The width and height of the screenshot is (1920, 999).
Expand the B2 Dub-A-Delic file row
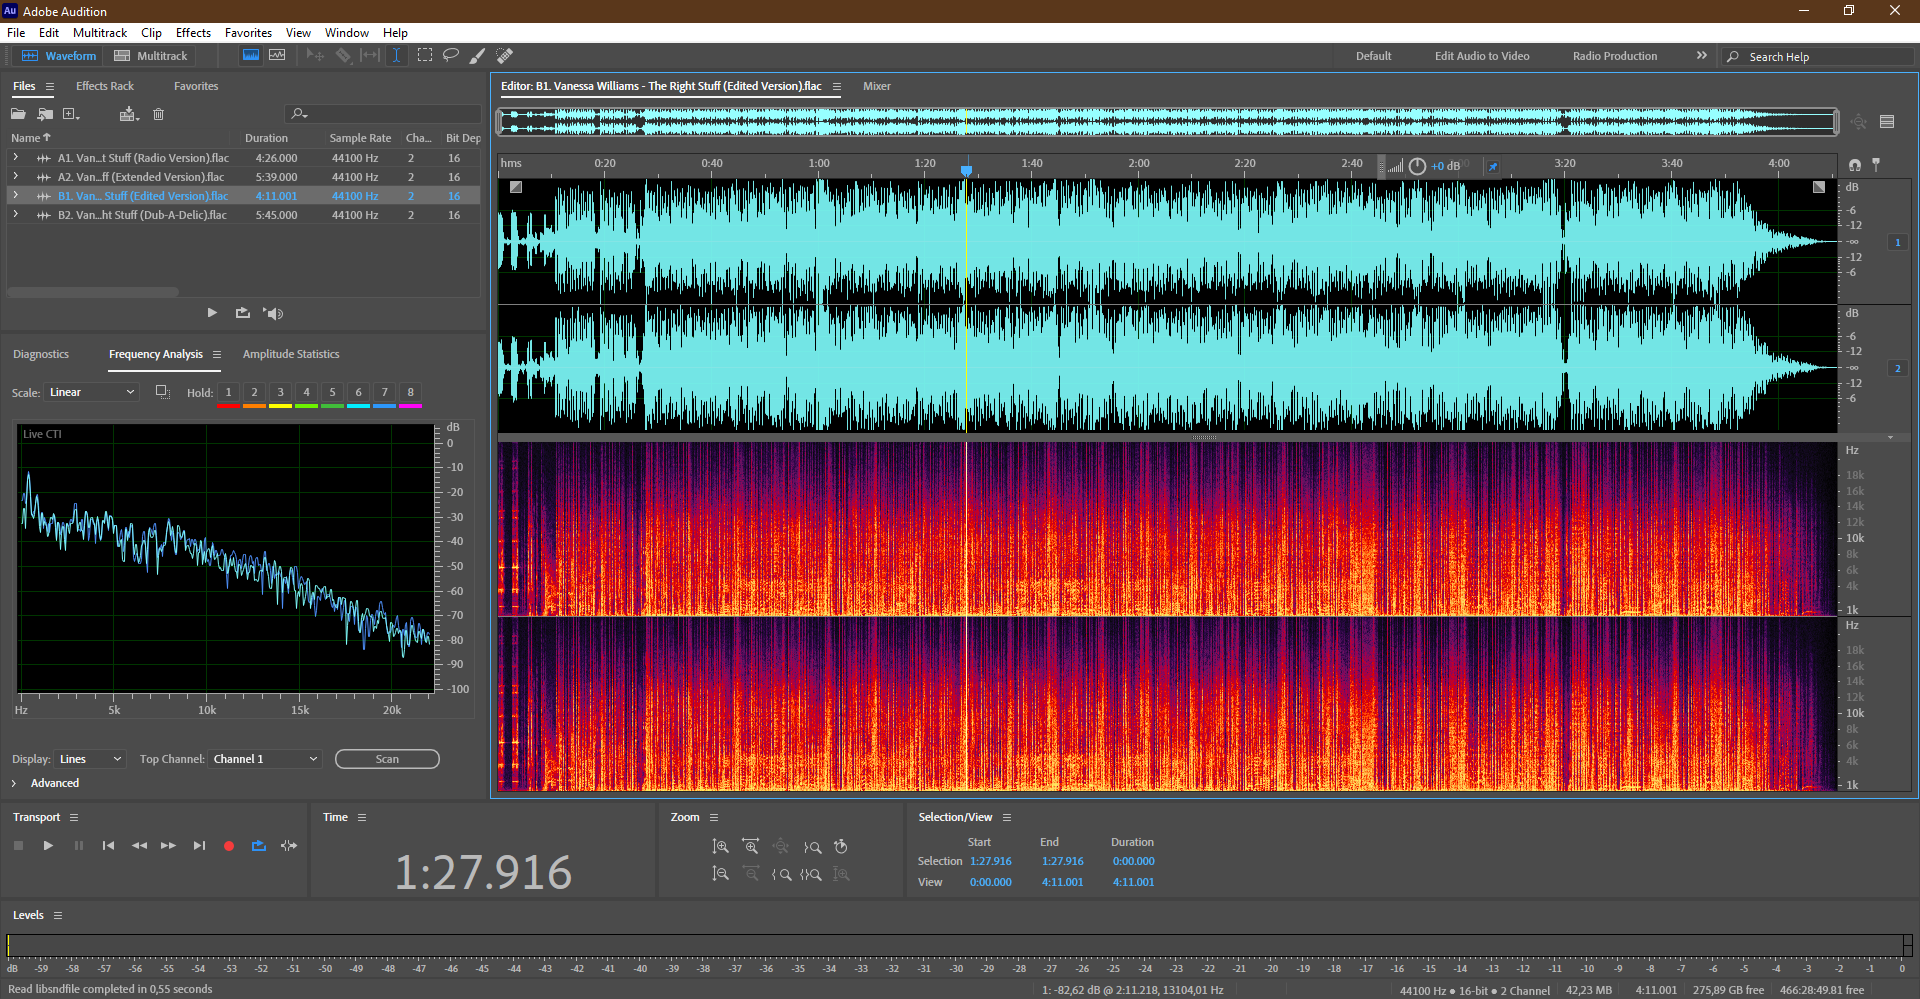[15, 215]
